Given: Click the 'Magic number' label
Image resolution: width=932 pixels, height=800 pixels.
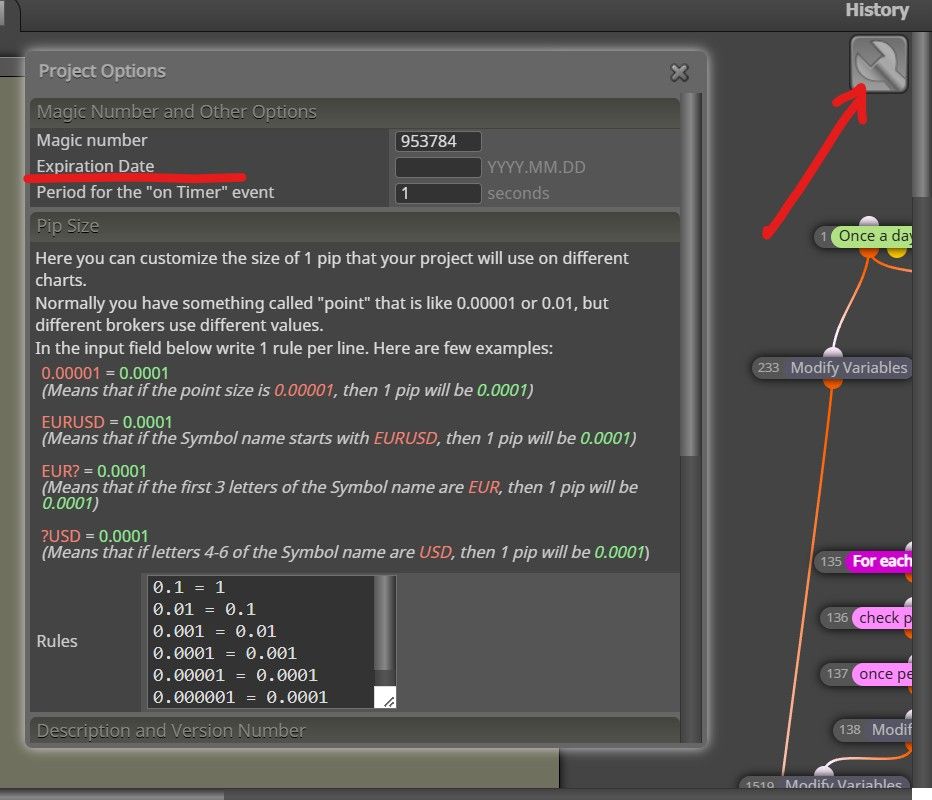Looking at the screenshot, I should click(x=92, y=141).
